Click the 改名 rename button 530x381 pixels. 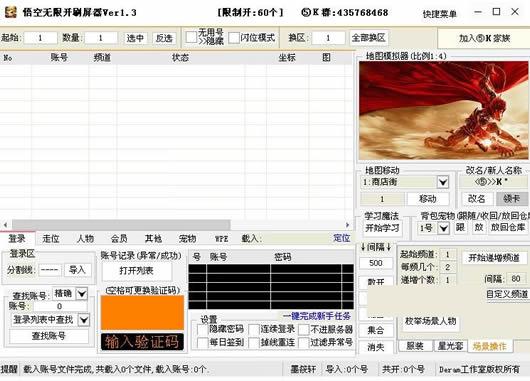click(x=477, y=199)
